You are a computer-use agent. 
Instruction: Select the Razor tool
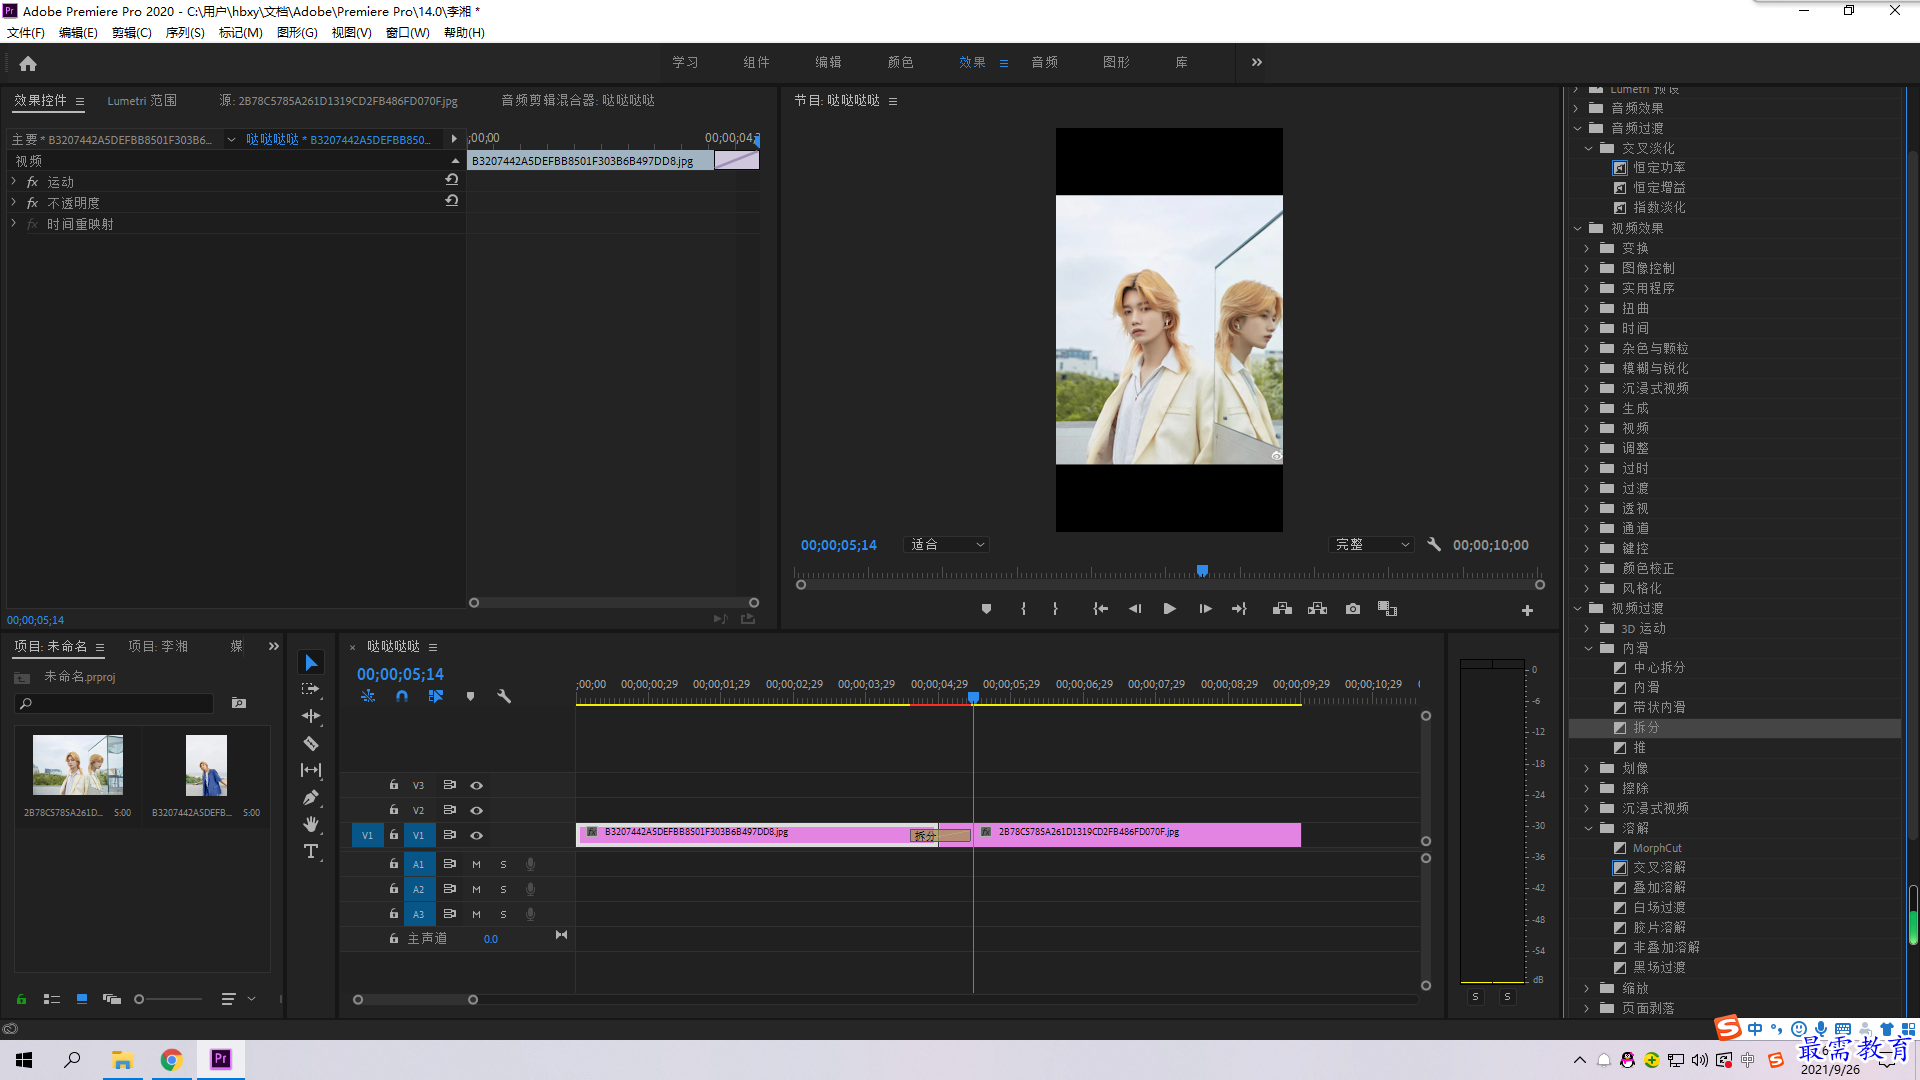311,743
